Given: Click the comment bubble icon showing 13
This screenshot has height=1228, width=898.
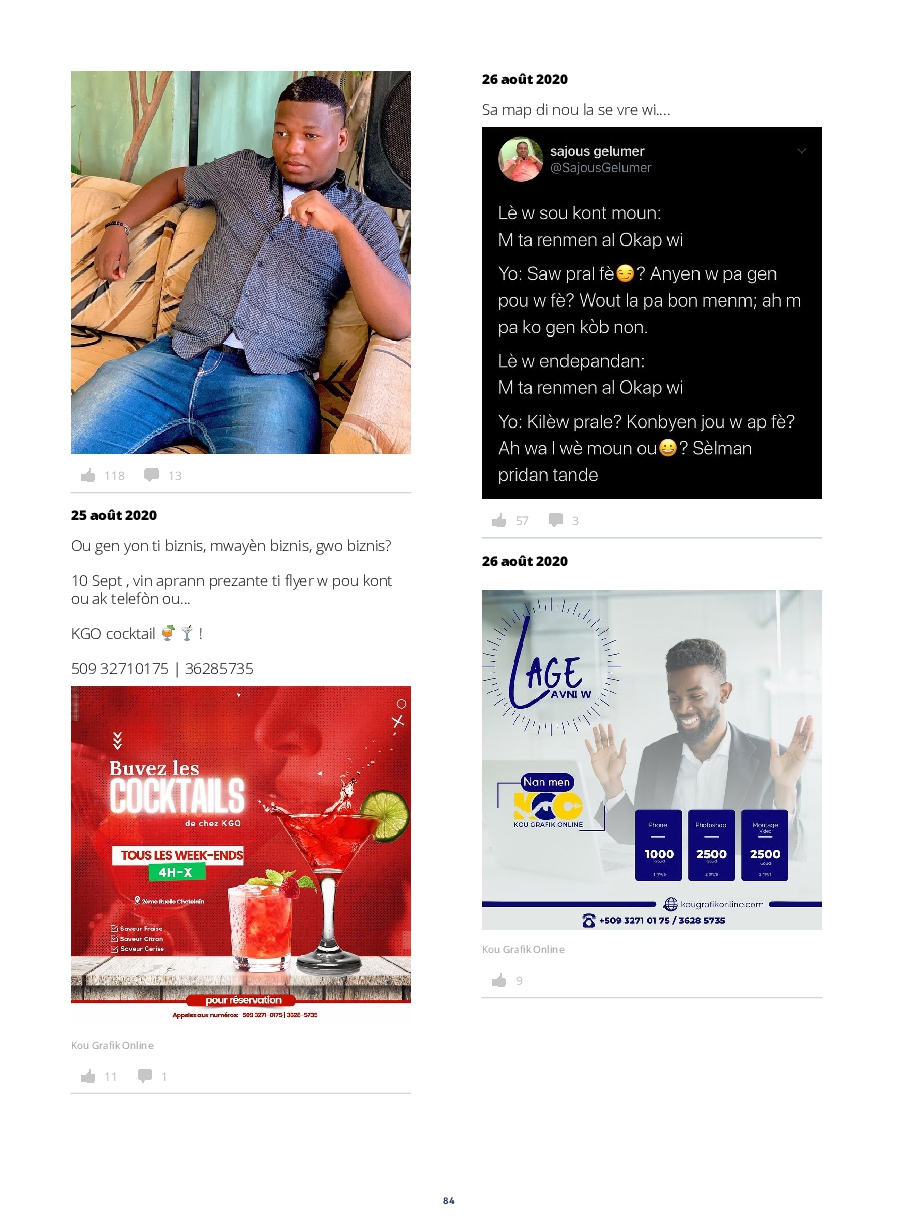Looking at the screenshot, I should [151, 475].
